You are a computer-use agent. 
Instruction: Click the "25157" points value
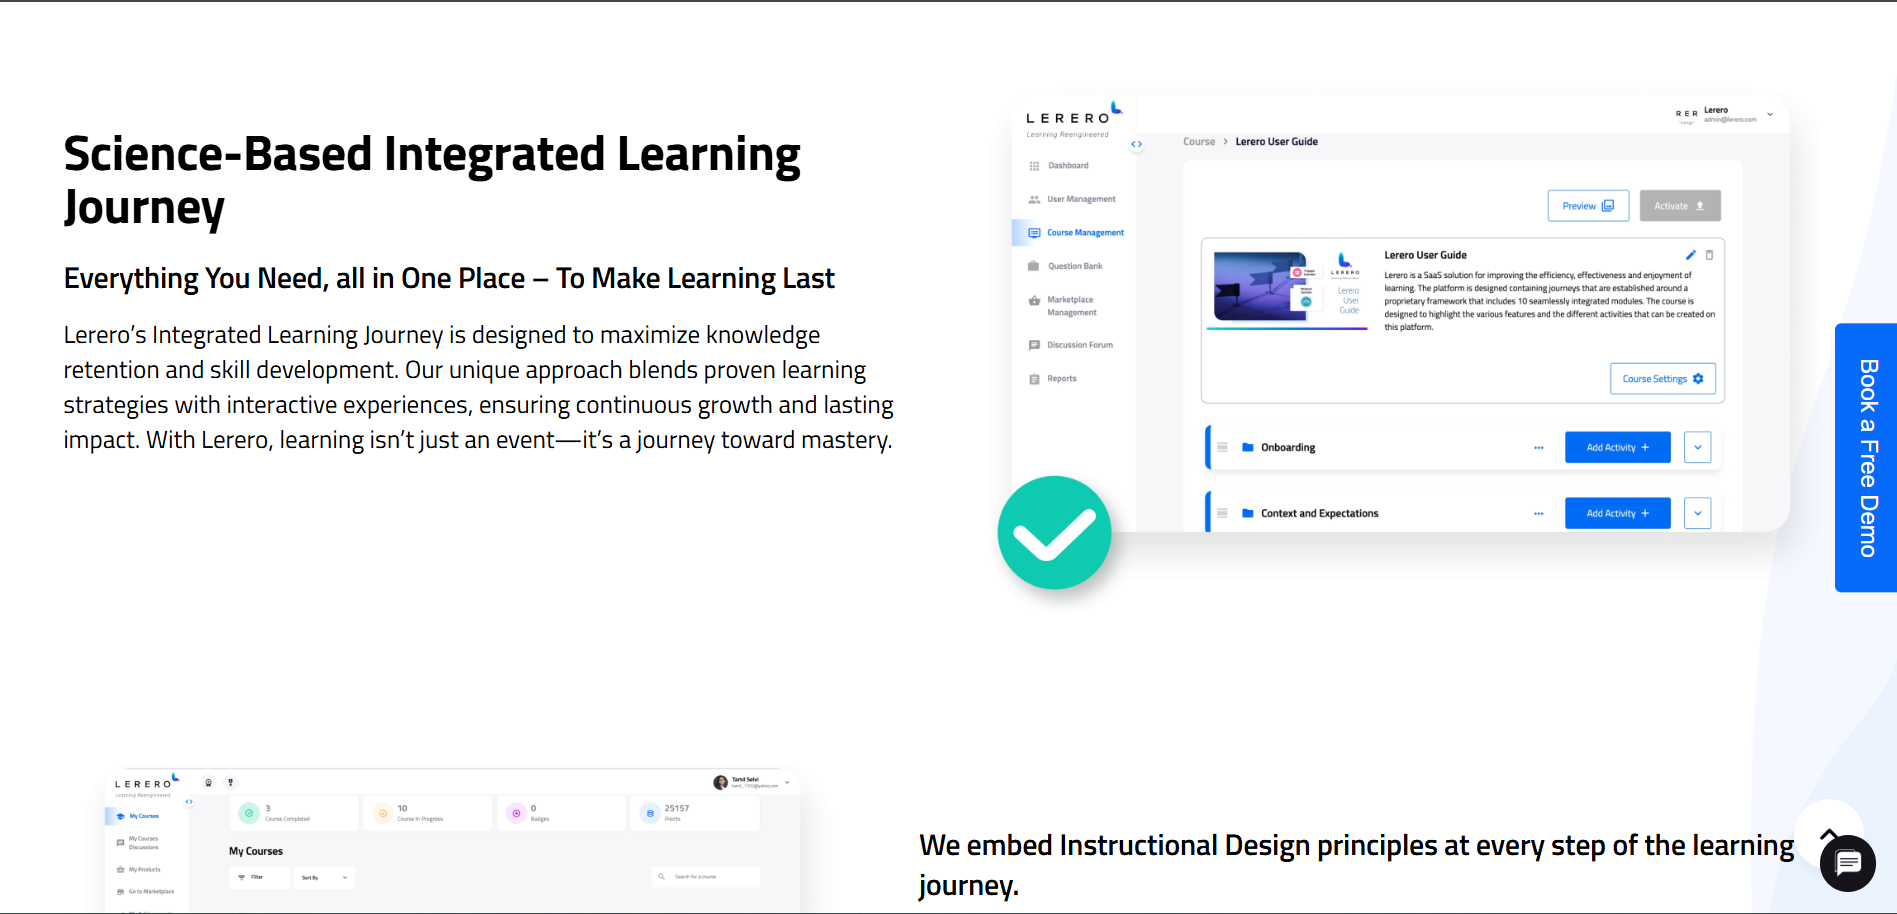pos(677,808)
